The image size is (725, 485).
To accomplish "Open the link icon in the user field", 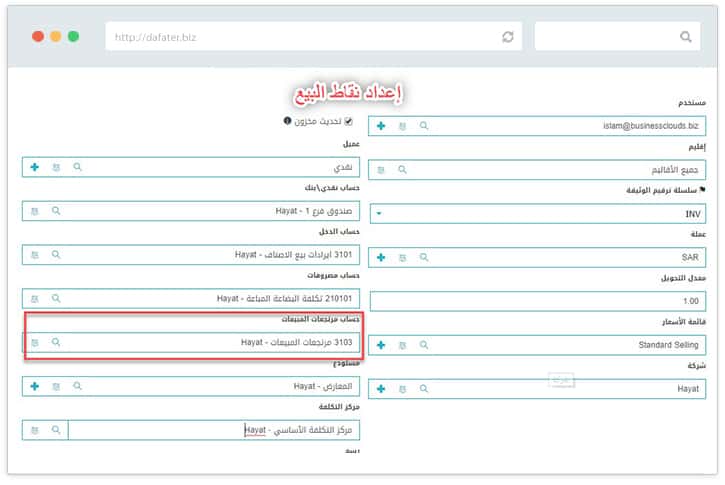I will 402,126.
